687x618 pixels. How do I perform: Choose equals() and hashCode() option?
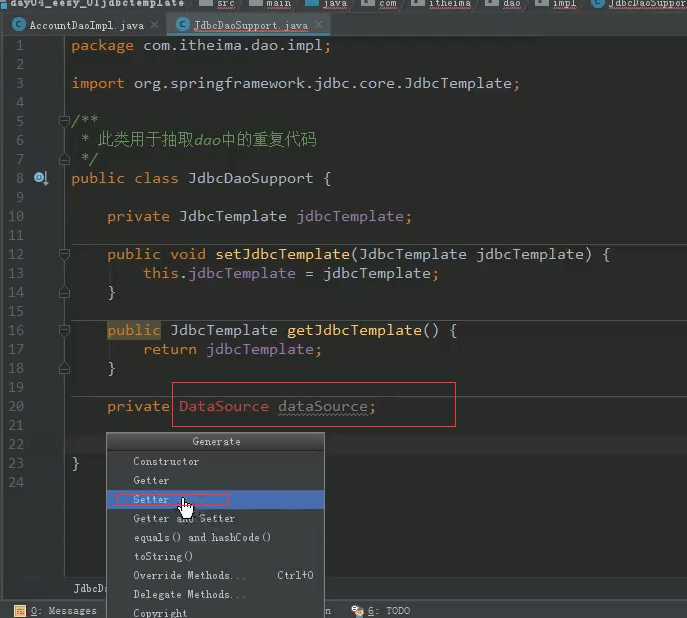coord(202,537)
